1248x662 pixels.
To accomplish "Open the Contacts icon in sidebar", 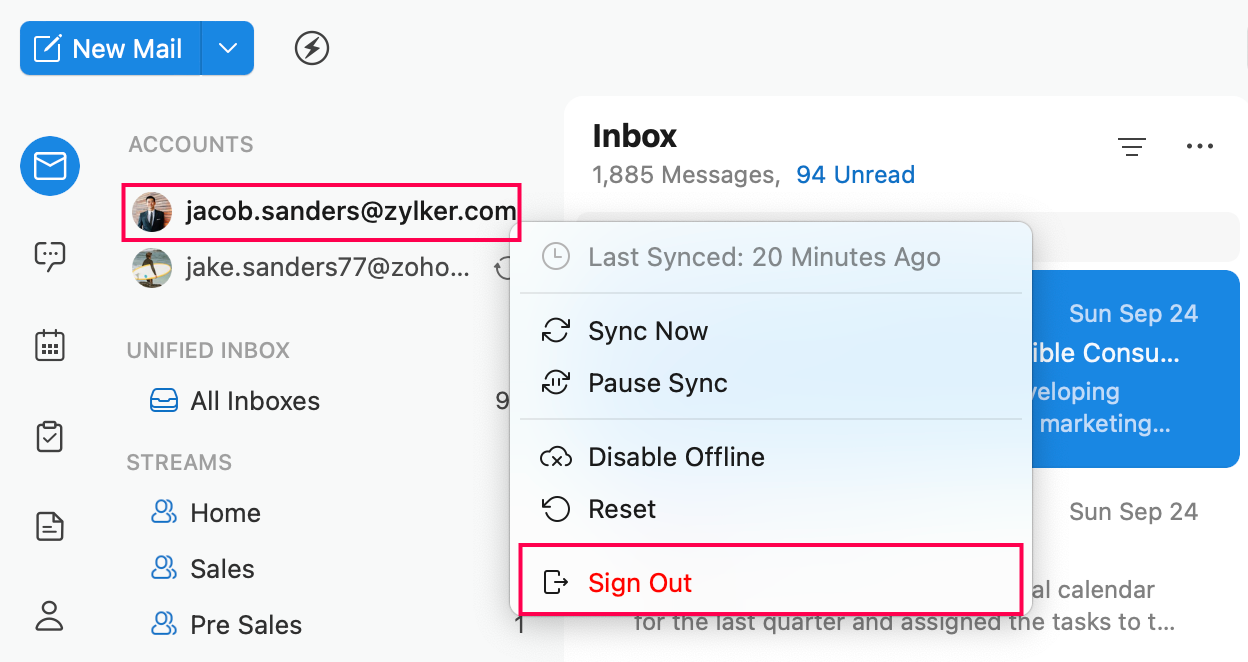I will (50, 615).
